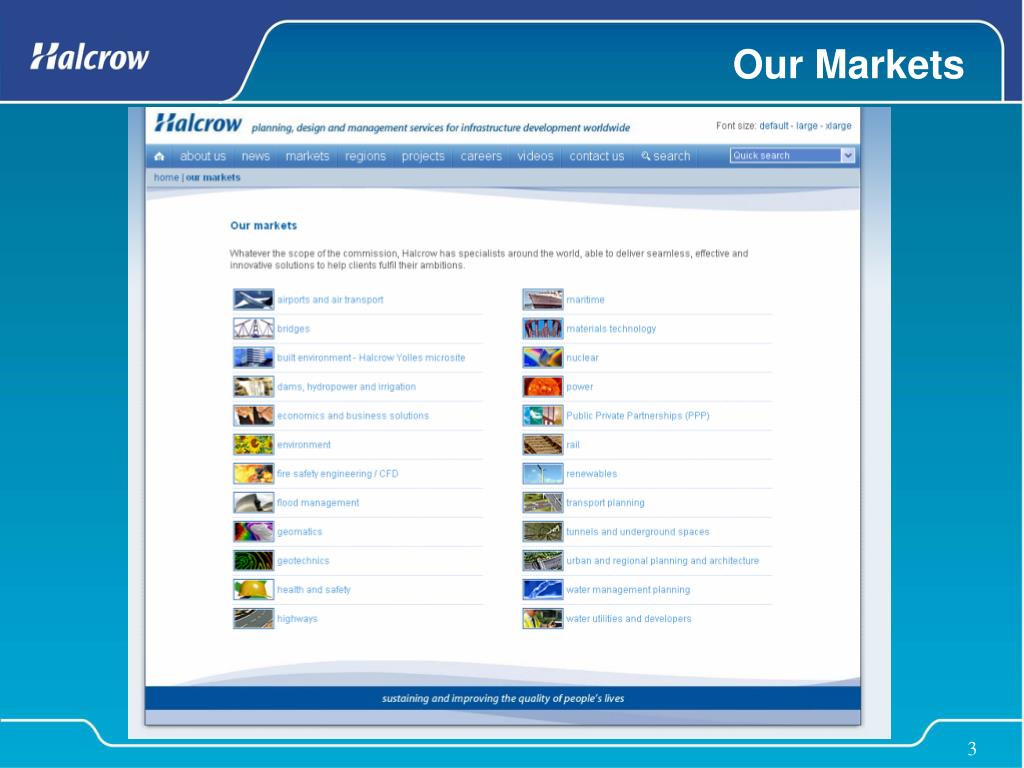Image resolution: width=1024 pixels, height=768 pixels.
Task: Open airports and air transport link
Action: 330,300
